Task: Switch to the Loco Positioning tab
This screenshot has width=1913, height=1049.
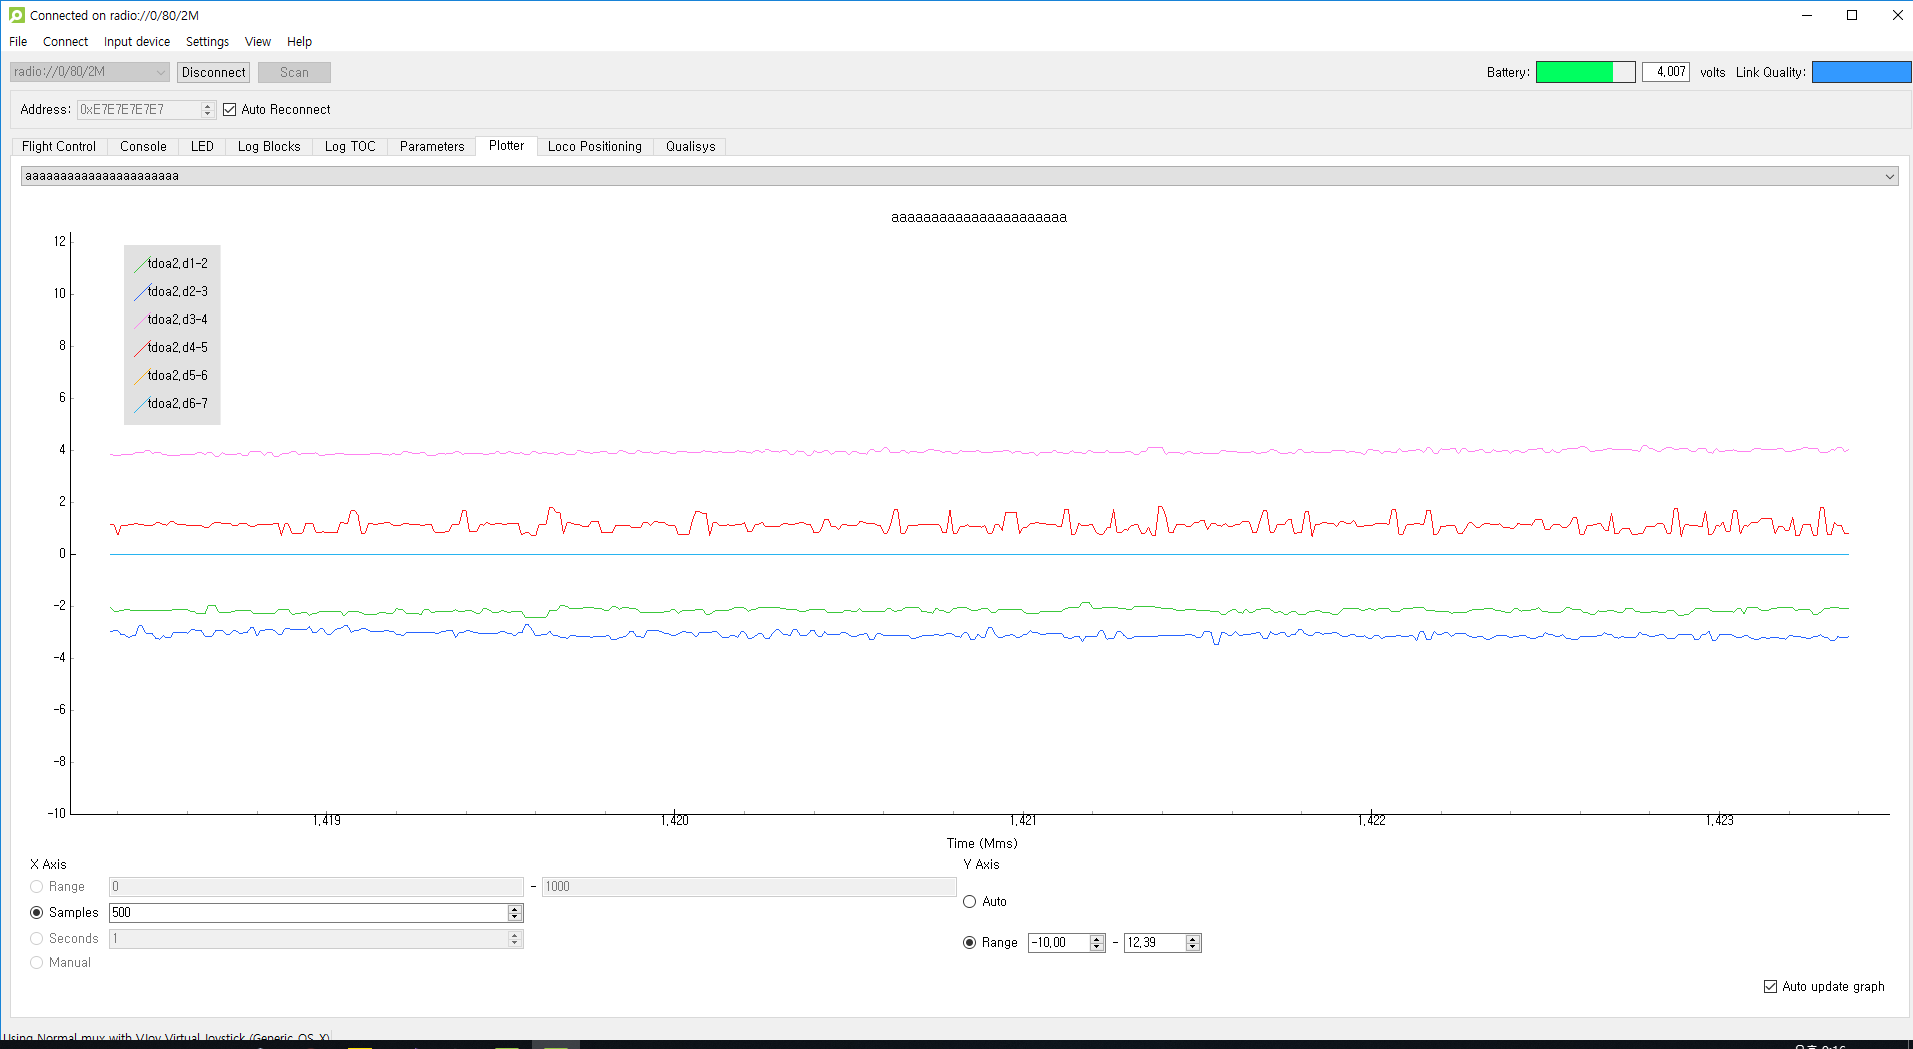Action: (x=595, y=146)
